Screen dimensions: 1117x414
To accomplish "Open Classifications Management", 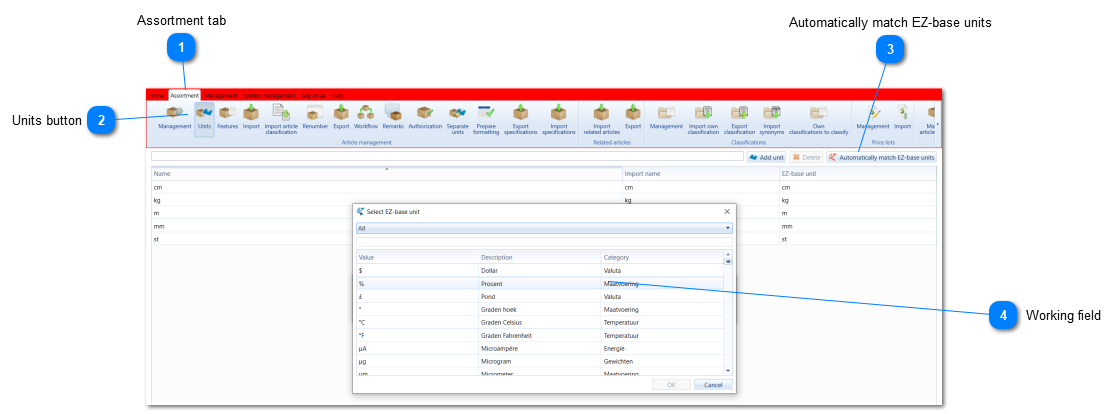I will (666, 118).
